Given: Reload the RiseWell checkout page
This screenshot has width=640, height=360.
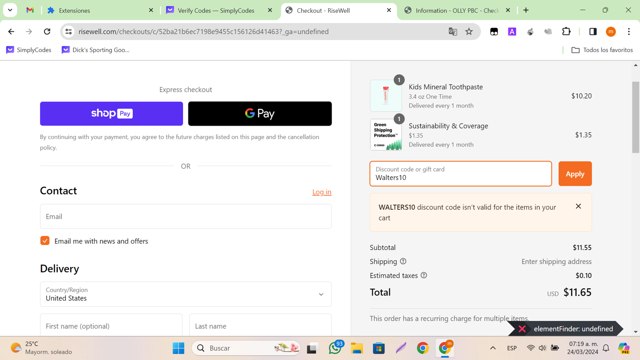Looking at the screenshot, I should click(47, 31).
